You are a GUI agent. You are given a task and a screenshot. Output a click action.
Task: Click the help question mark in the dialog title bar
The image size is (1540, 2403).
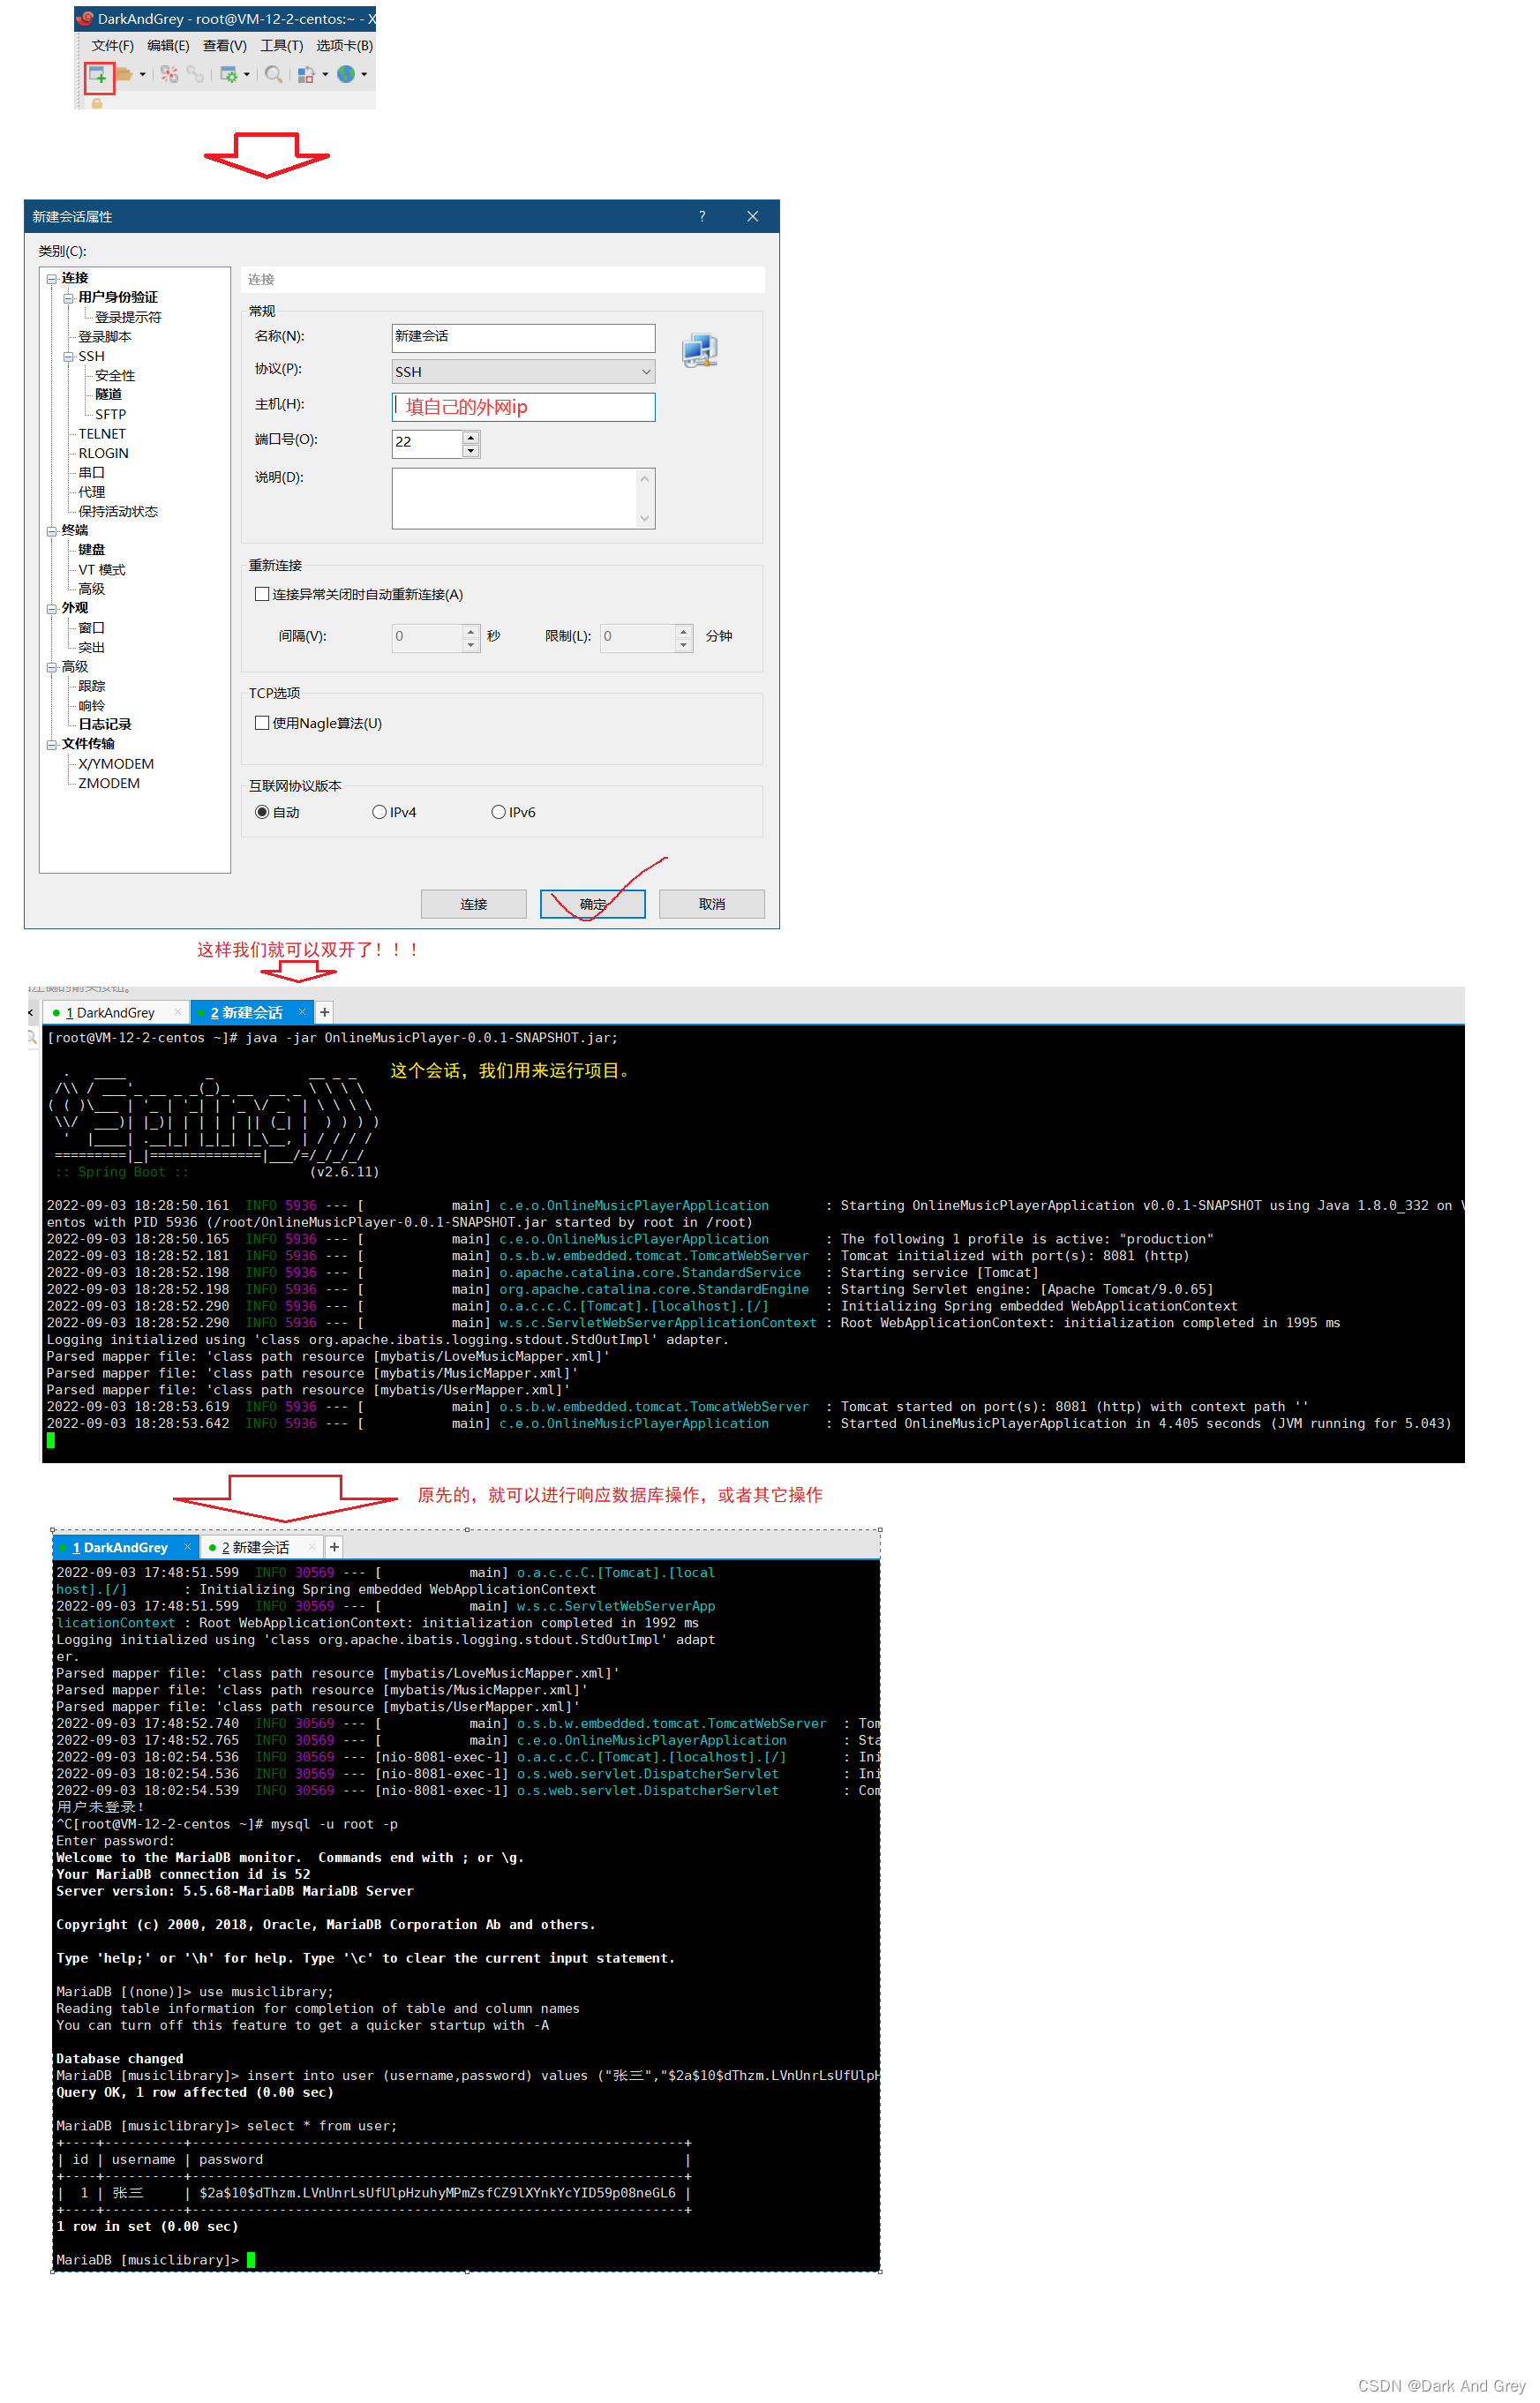click(702, 217)
